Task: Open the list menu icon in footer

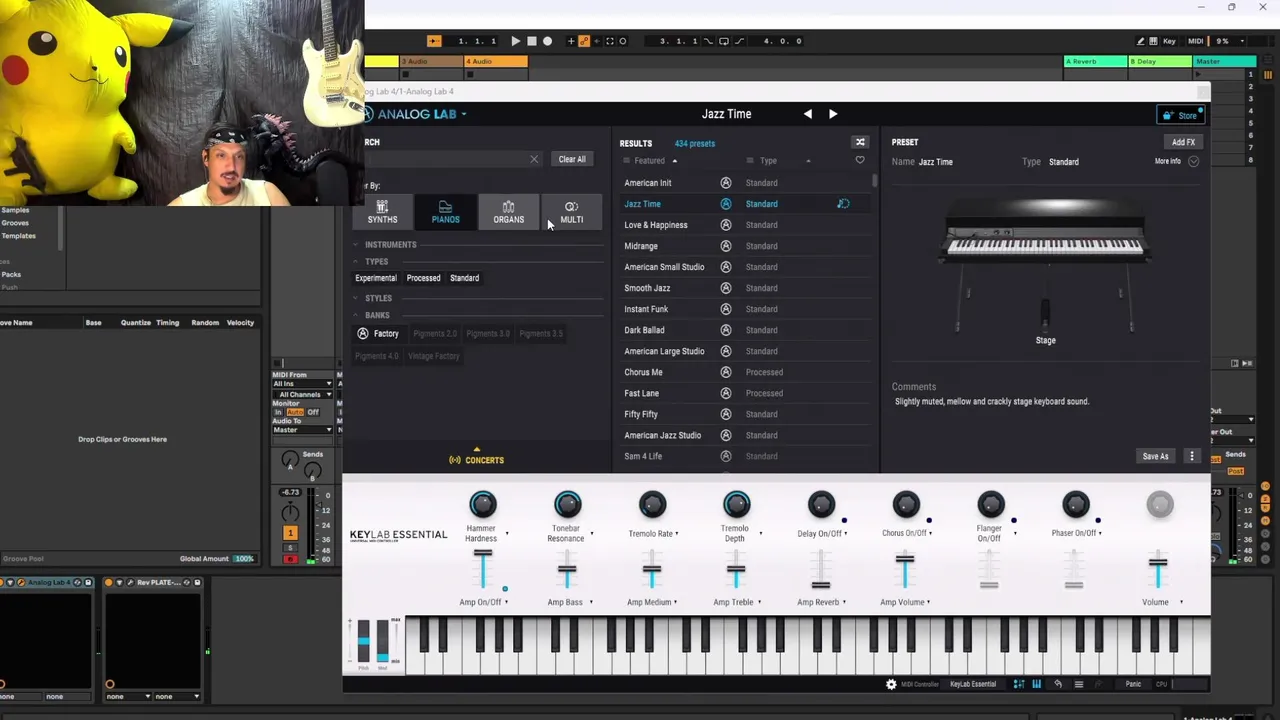Action: (x=1078, y=684)
